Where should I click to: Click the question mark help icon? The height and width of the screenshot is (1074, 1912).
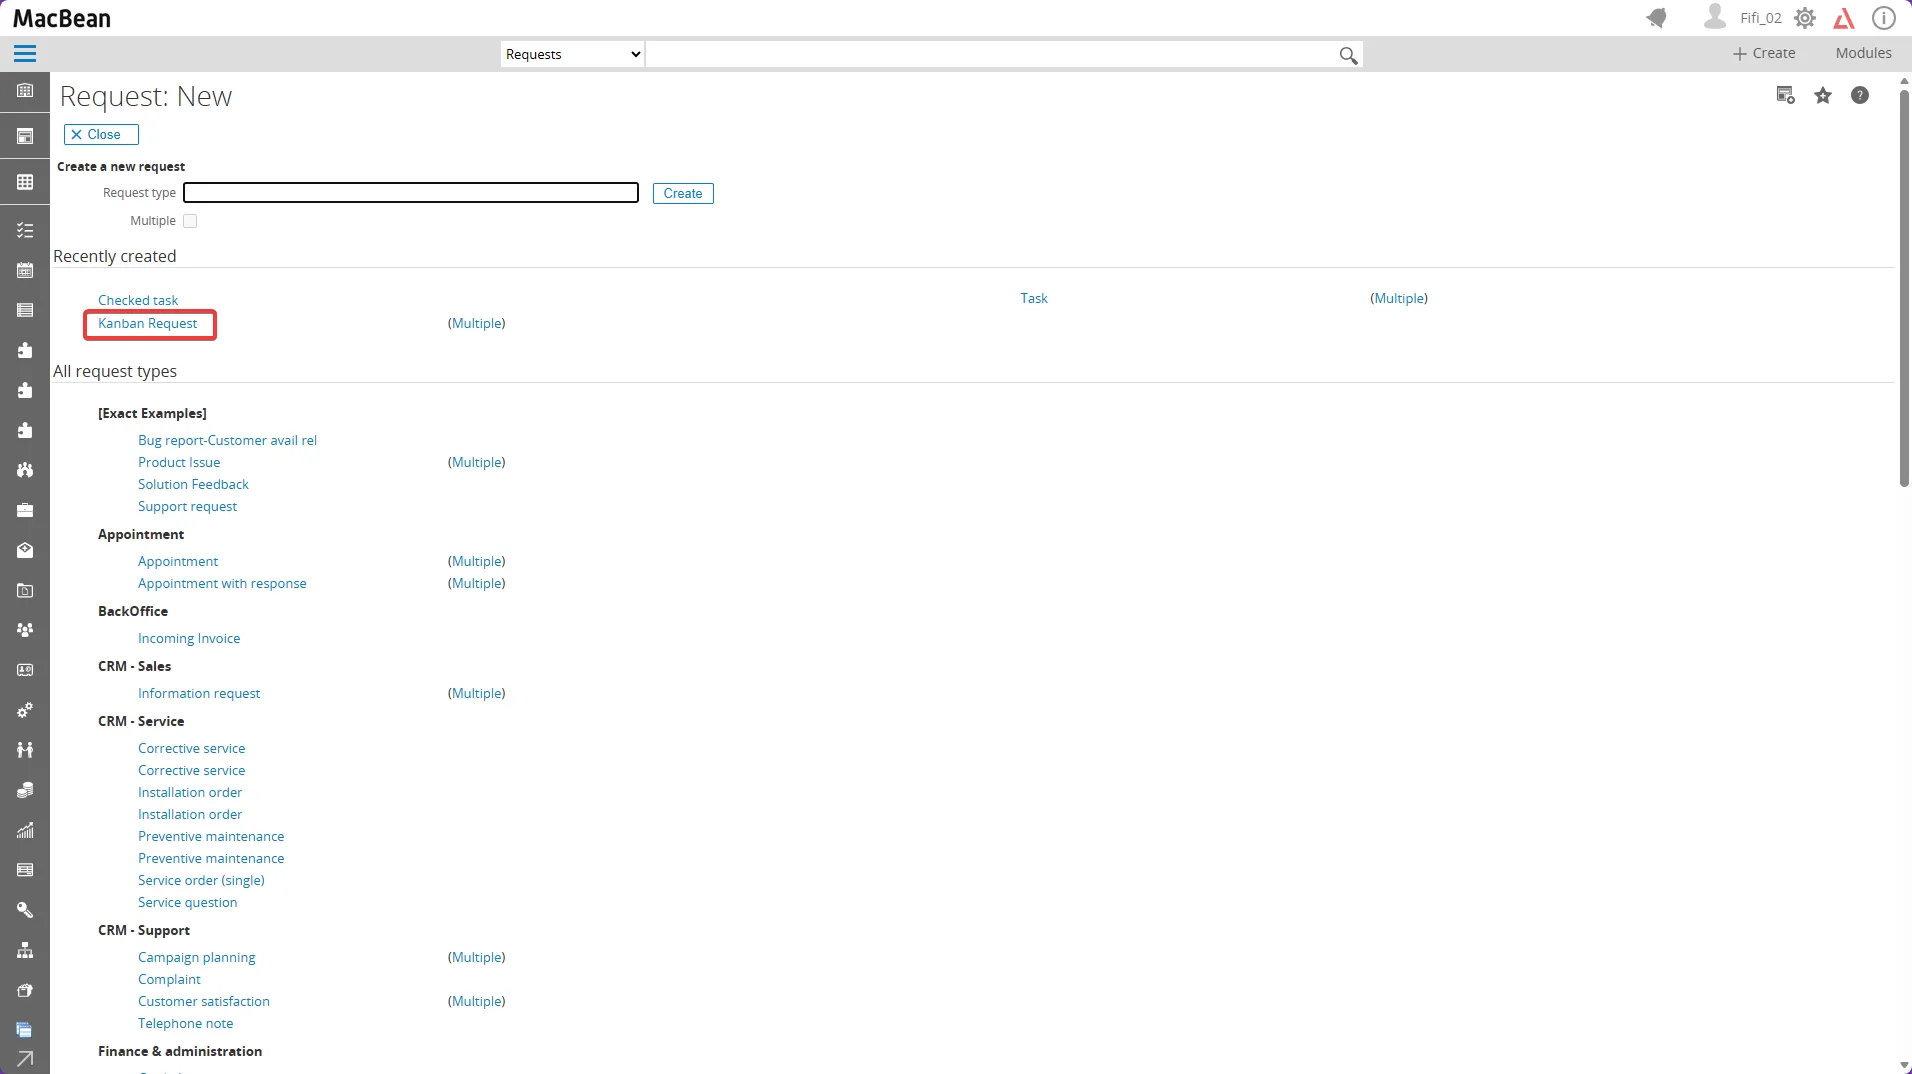1859,96
